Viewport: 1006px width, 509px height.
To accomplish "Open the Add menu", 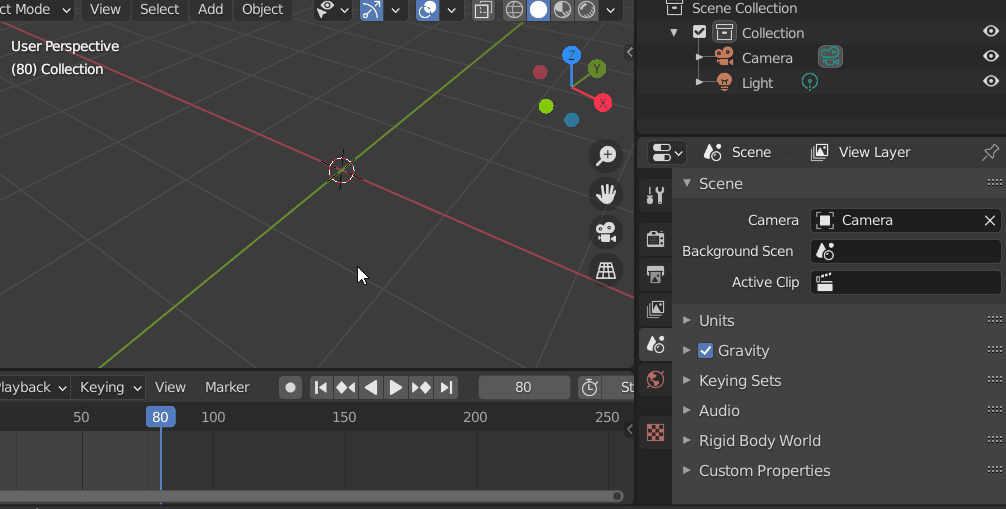I will 210,10.
